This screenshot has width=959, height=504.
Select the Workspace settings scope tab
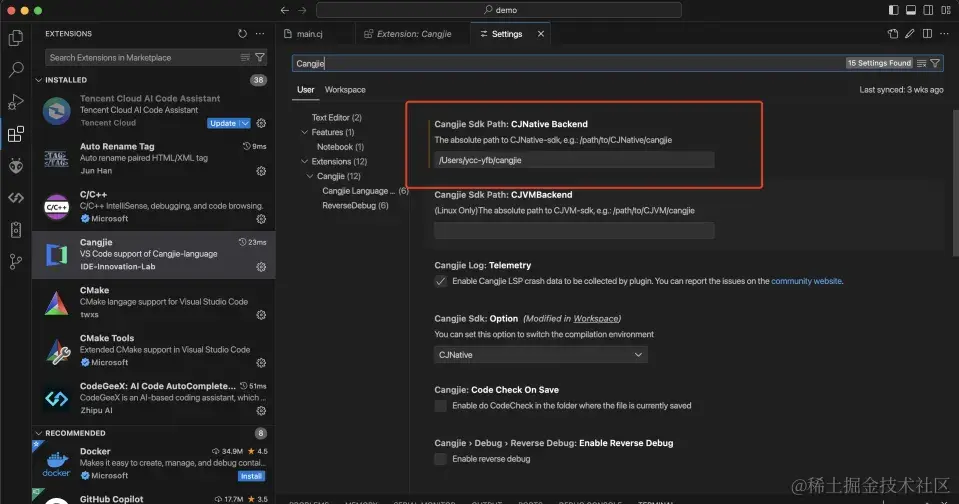(345, 89)
